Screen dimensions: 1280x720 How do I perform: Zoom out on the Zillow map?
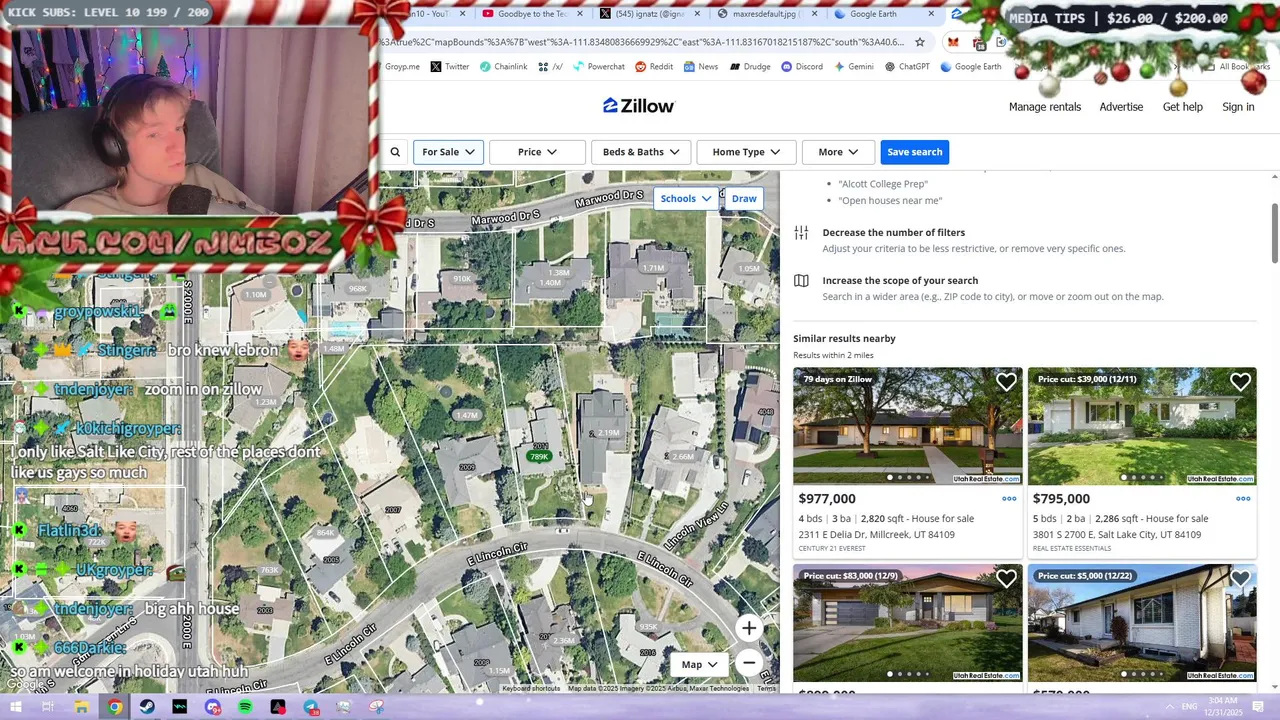(749, 663)
